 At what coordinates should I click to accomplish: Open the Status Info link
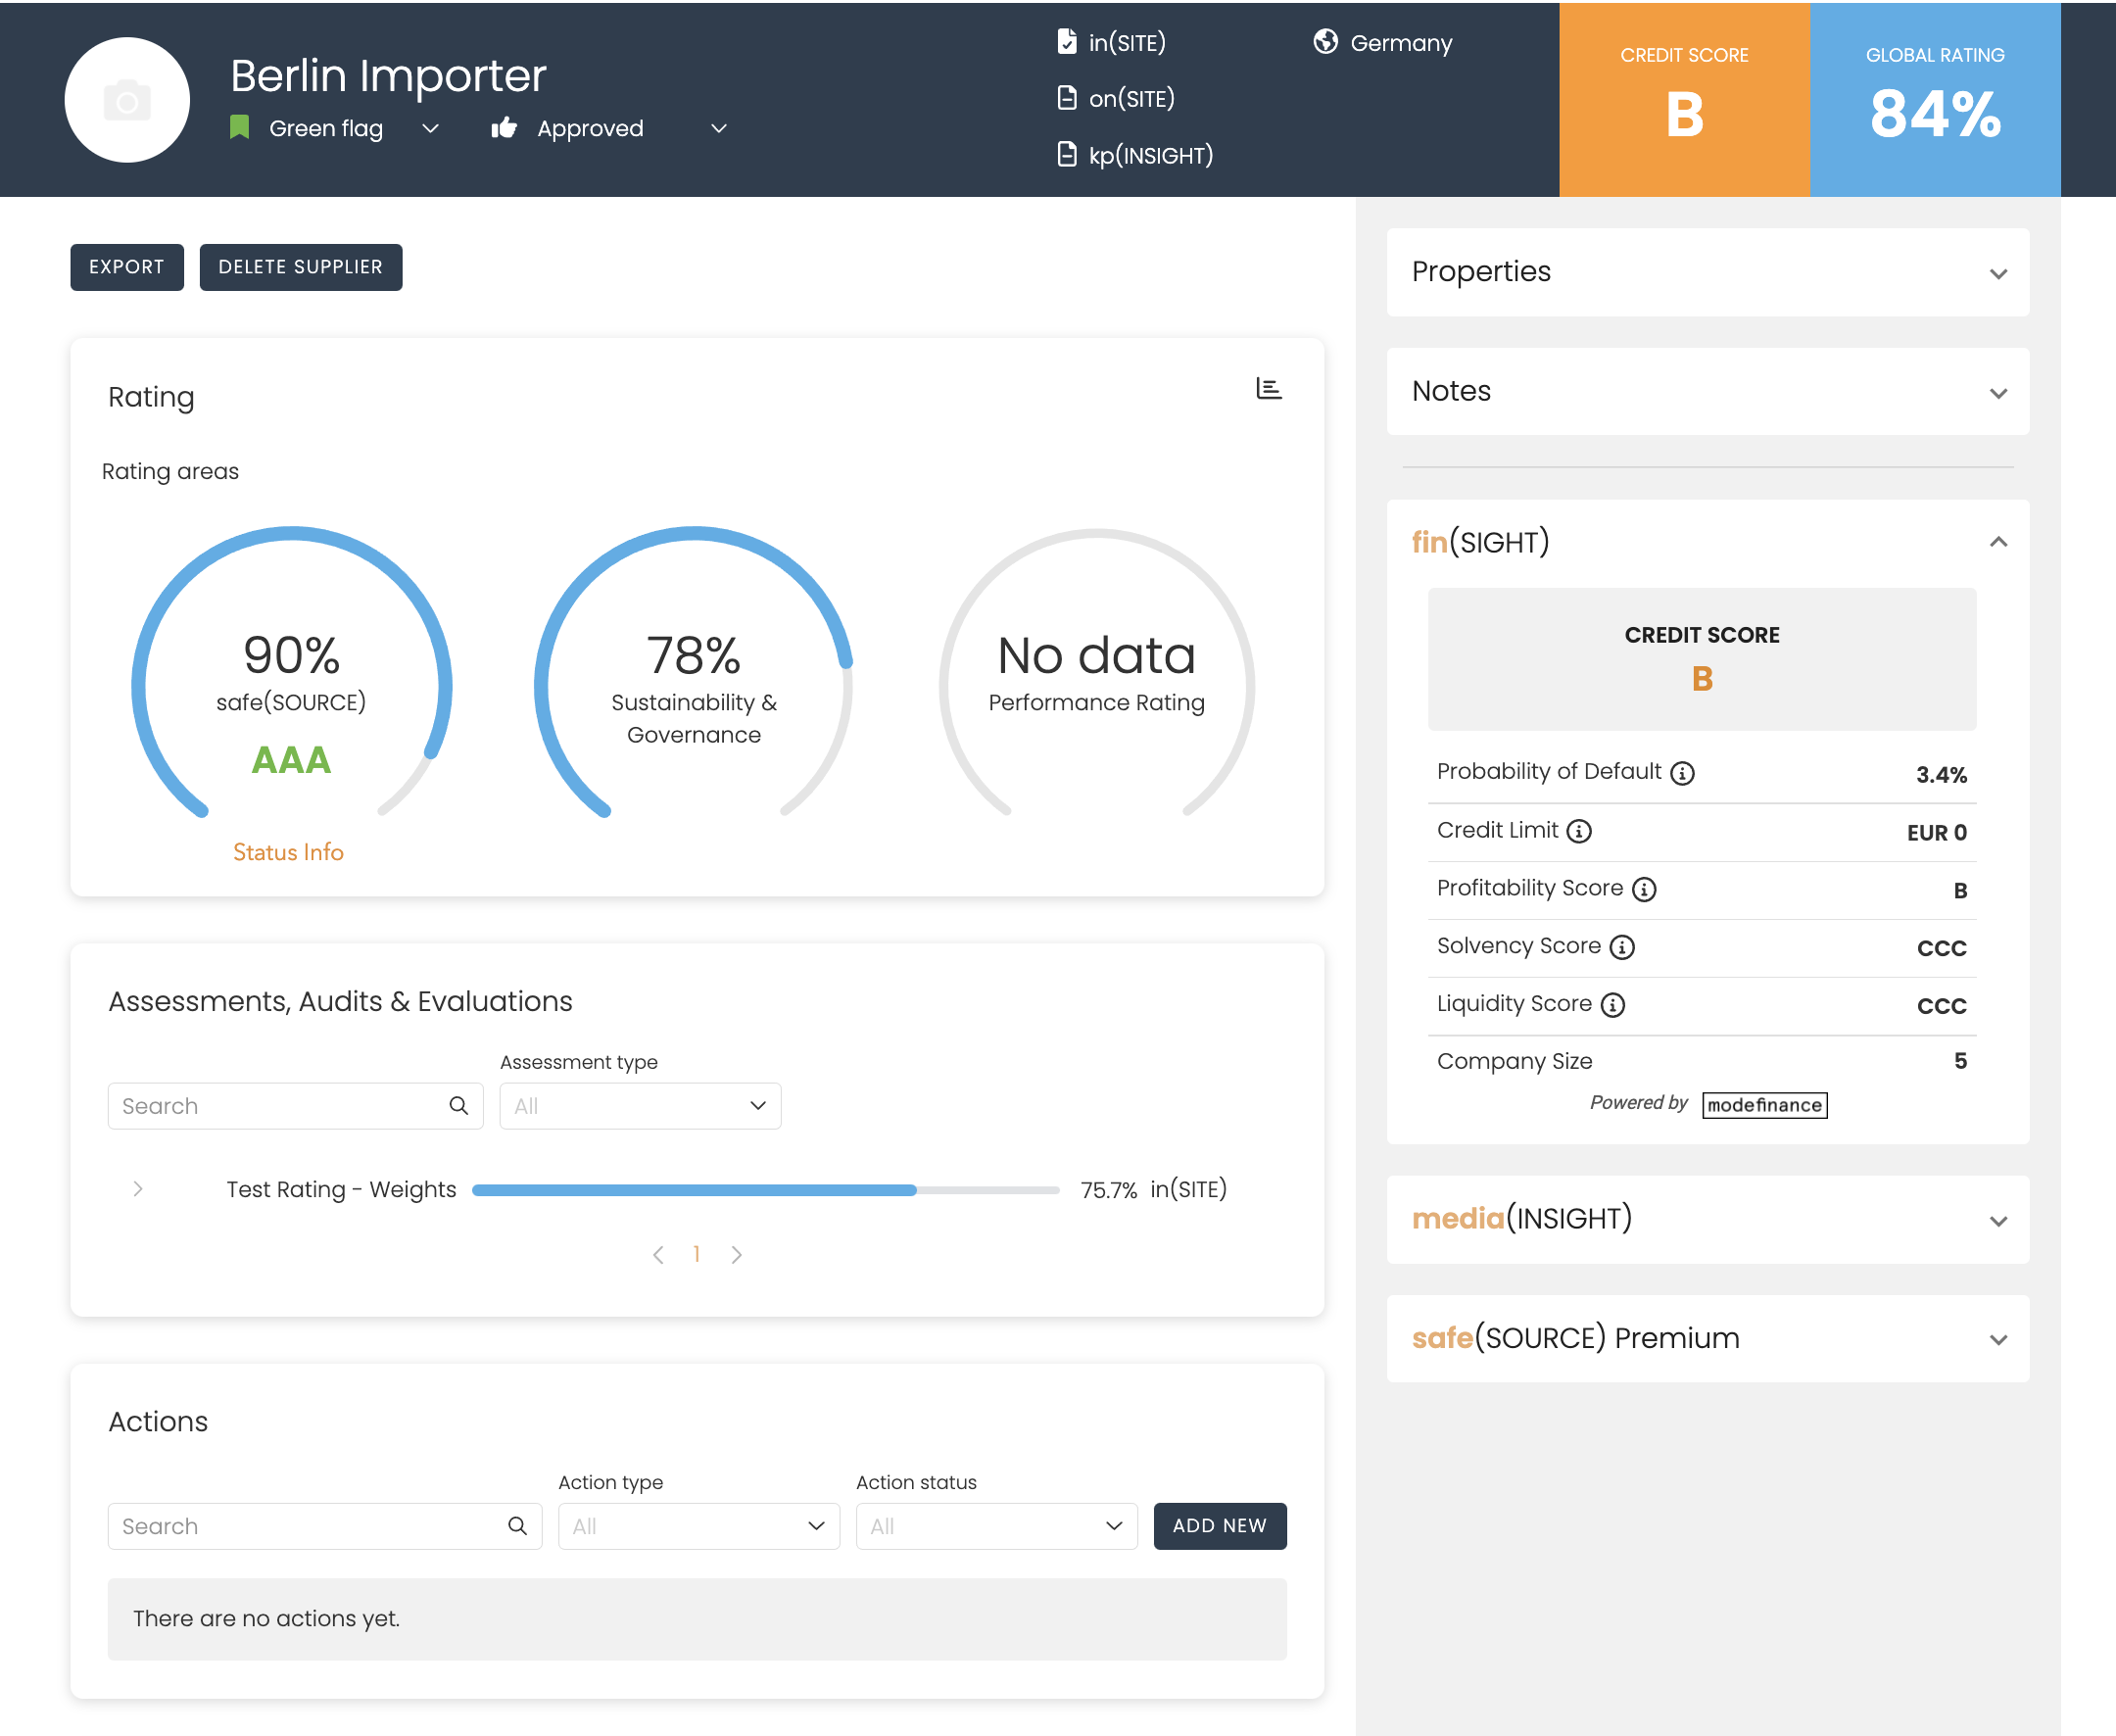pyautogui.click(x=288, y=851)
